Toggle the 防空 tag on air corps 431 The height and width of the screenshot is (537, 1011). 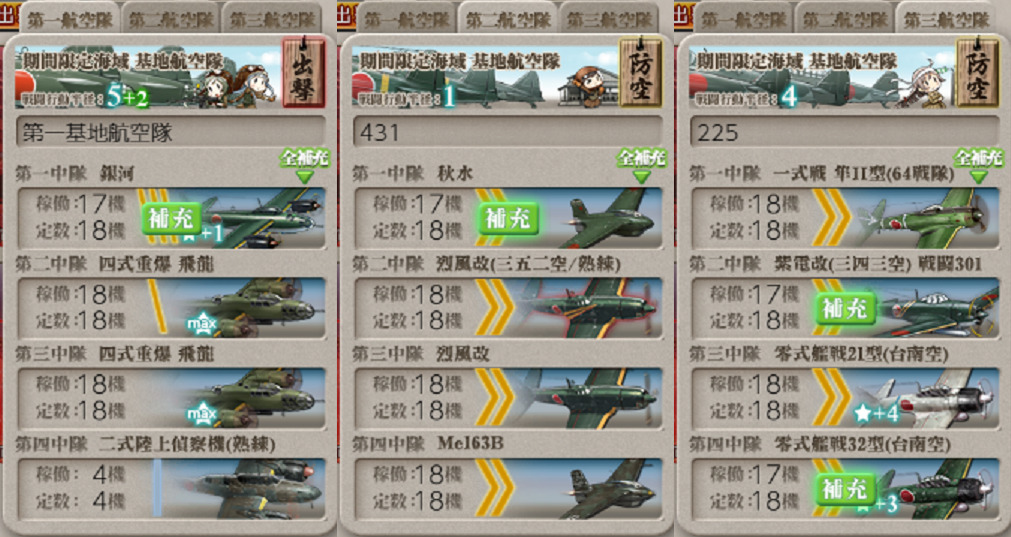pyautogui.click(x=640, y=72)
